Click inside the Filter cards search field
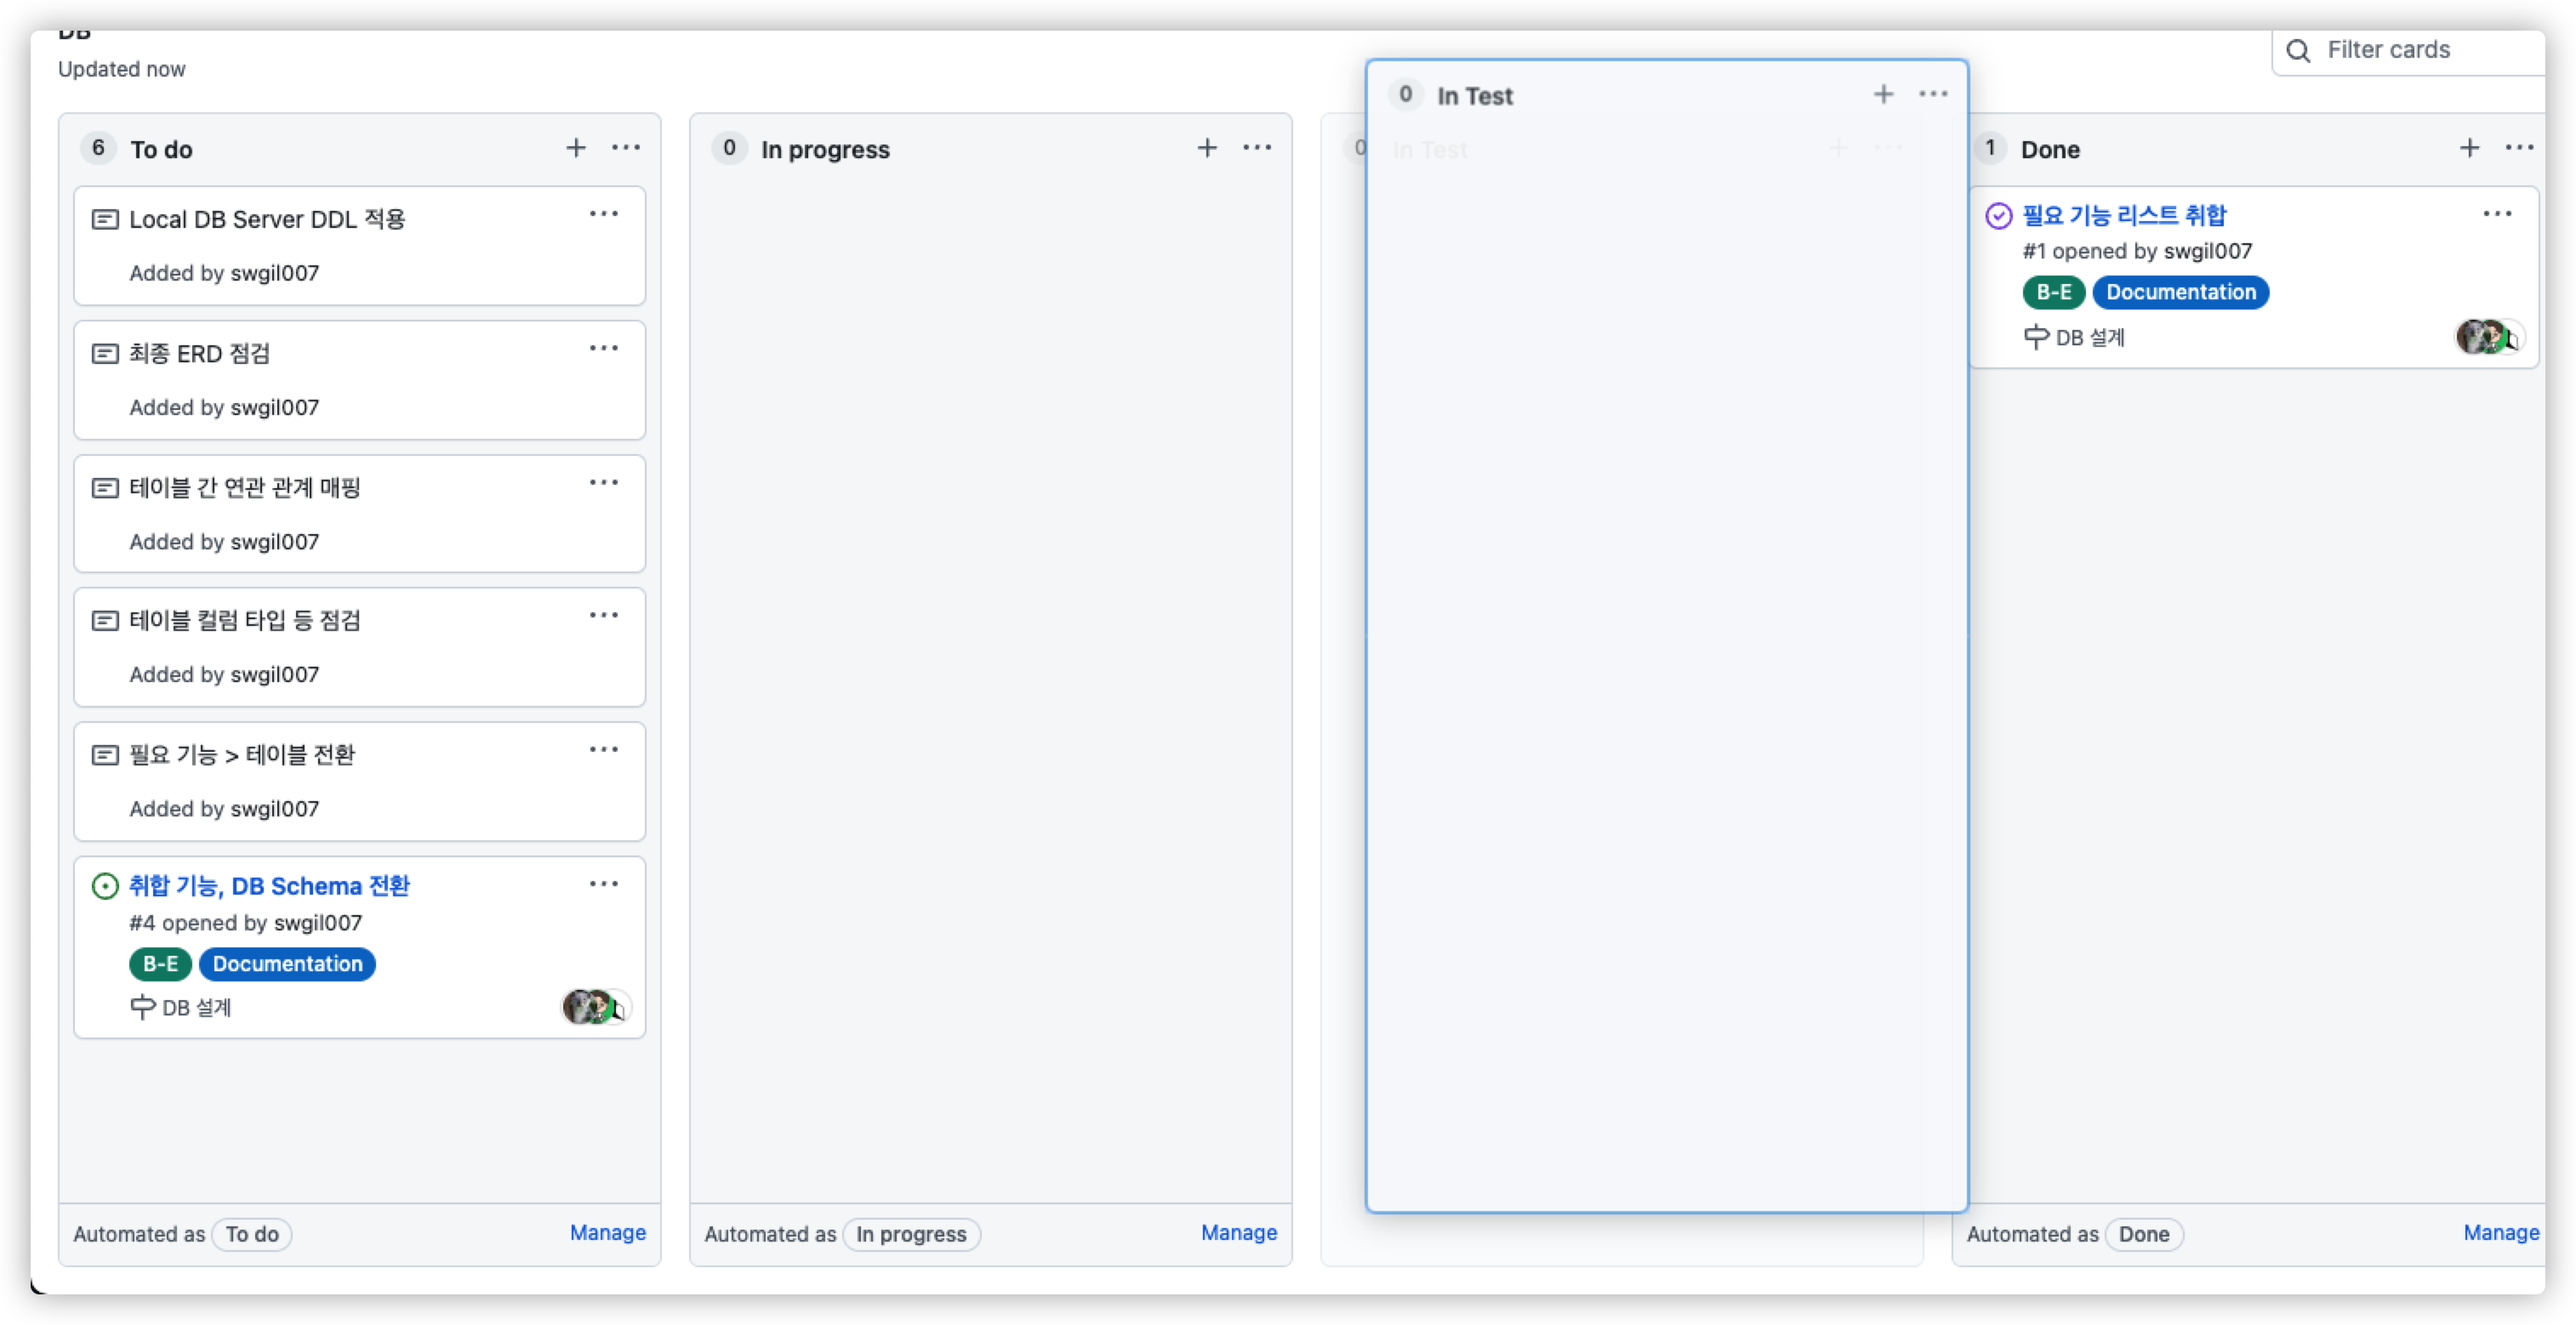Viewport: 2576px width, 1325px height. pyautogui.click(x=2400, y=50)
